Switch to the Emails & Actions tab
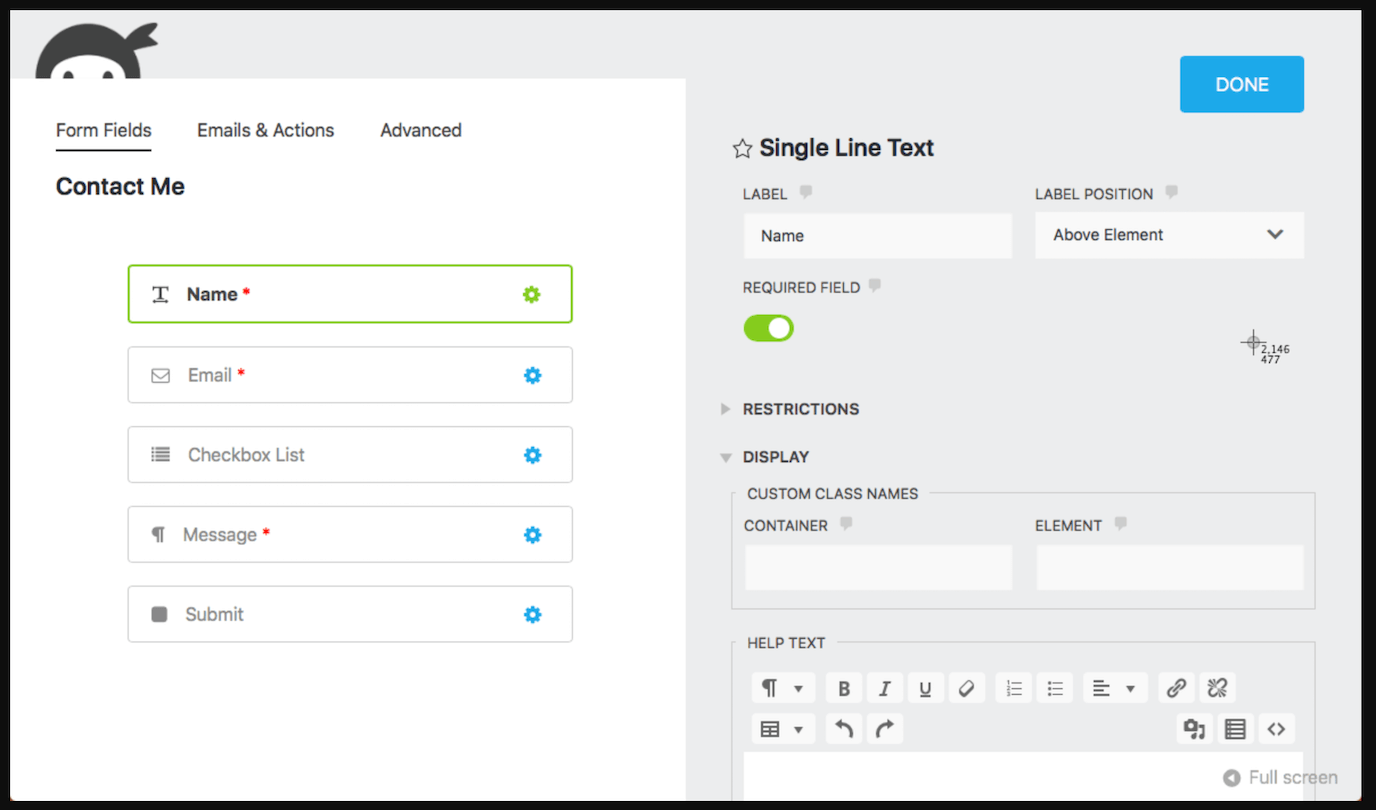The image size is (1376, 810). click(265, 130)
